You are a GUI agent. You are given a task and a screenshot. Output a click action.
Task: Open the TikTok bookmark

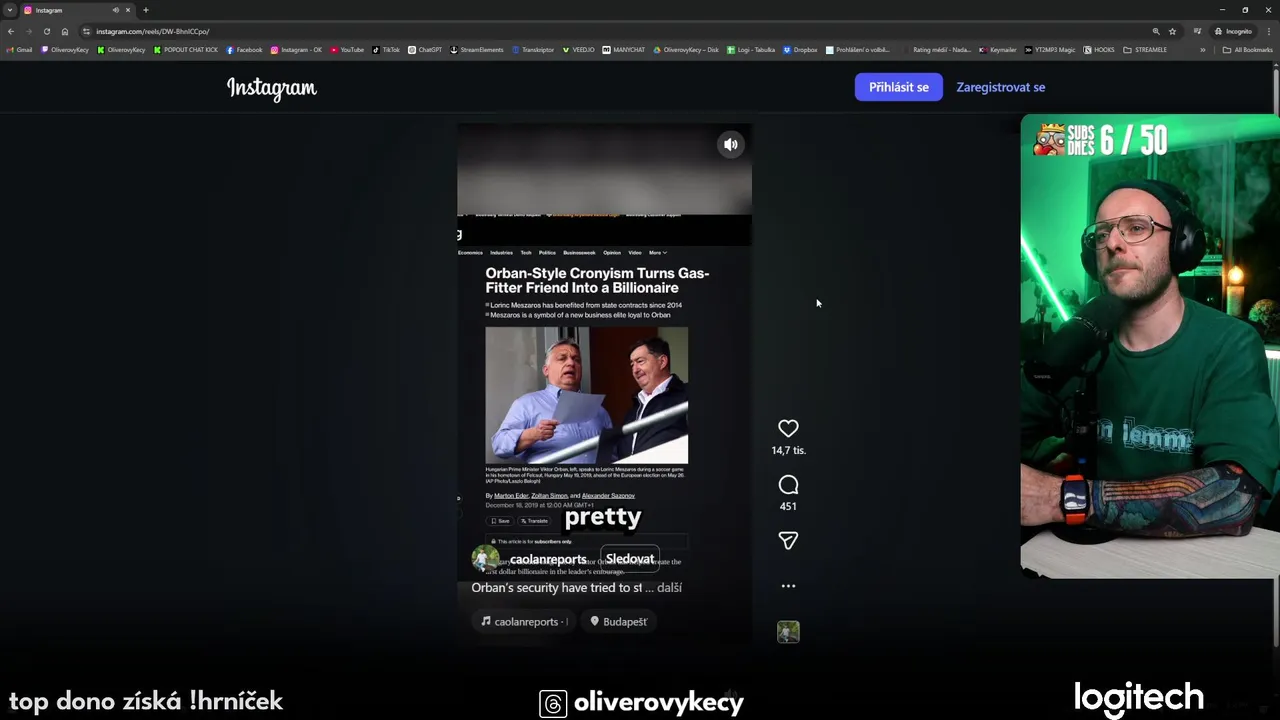386,50
